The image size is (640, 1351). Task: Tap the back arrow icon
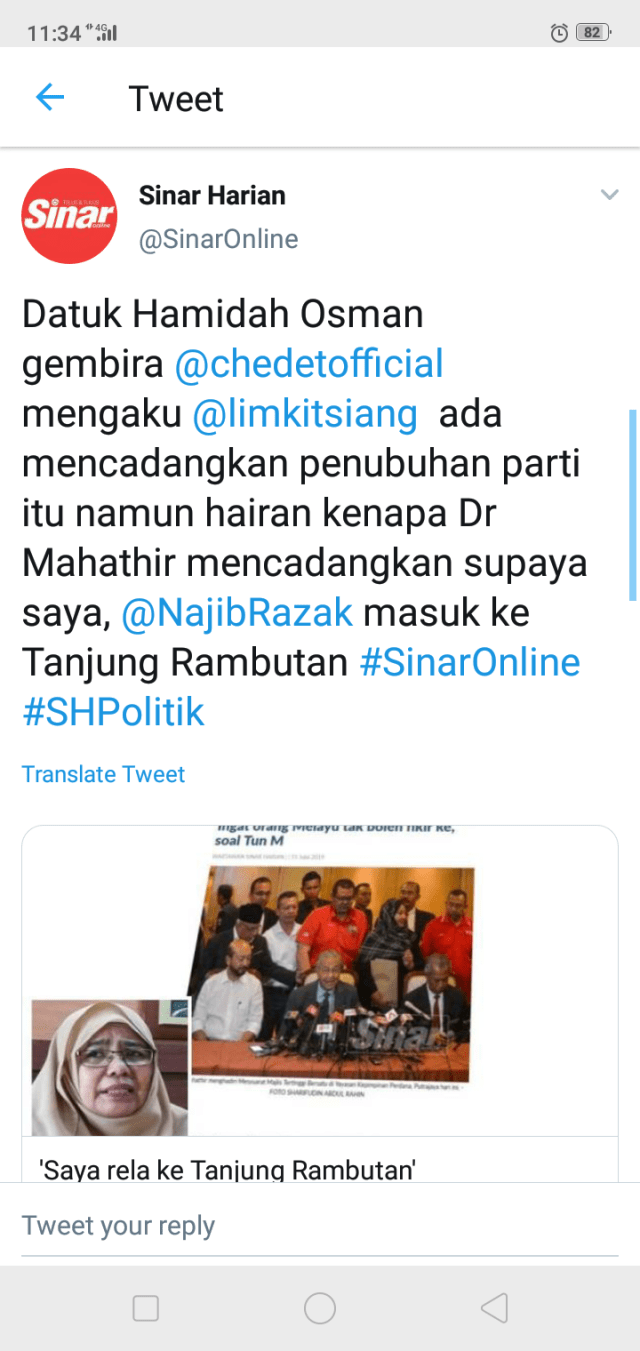[x=49, y=97]
